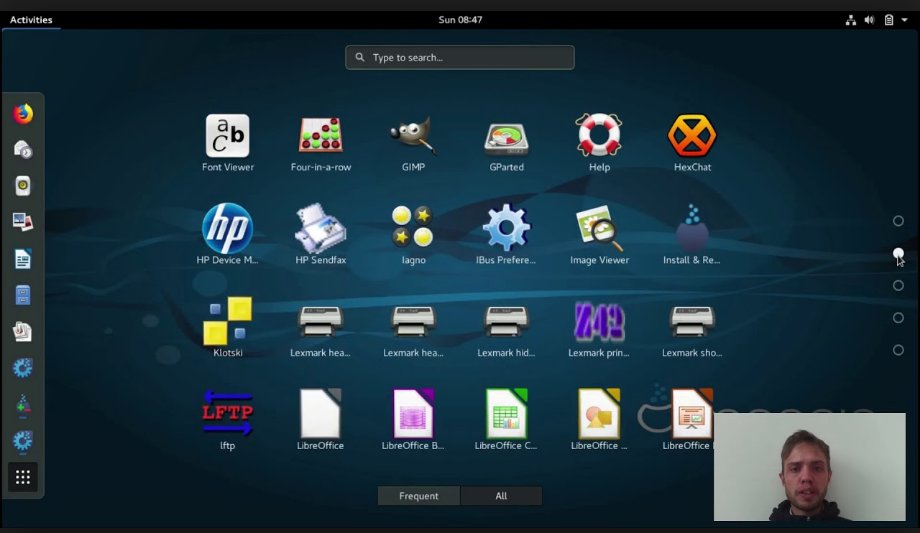Click the search magnifier icon
The width and height of the screenshot is (920, 533).
360,57
